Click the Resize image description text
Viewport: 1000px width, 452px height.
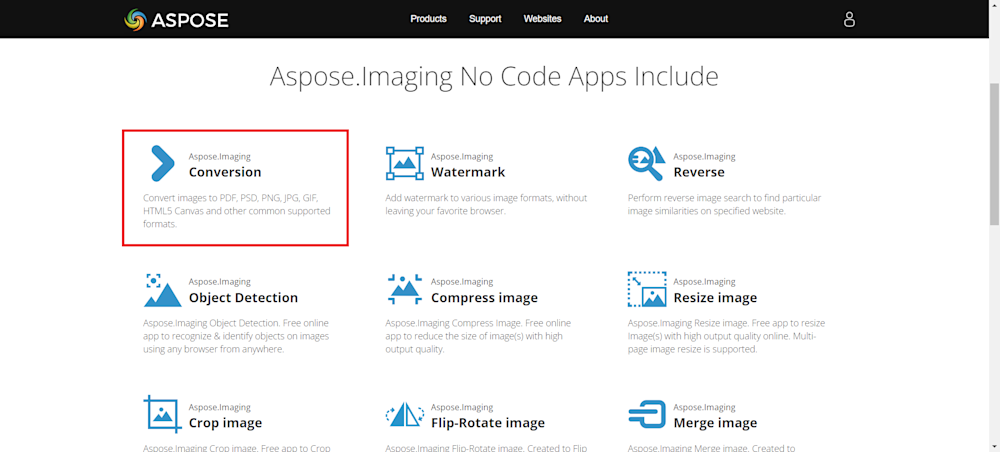(x=726, y=337)
